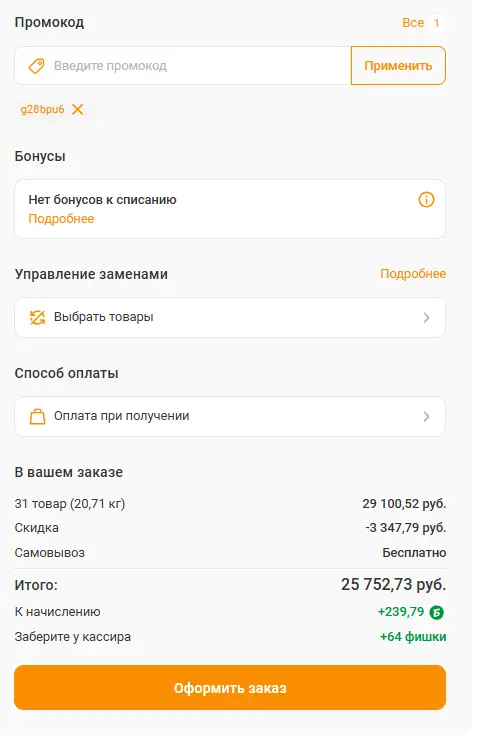Viewport: 481px width, 750px height.
Task: Click the green bonus coin icon
Action: point(436,612)
